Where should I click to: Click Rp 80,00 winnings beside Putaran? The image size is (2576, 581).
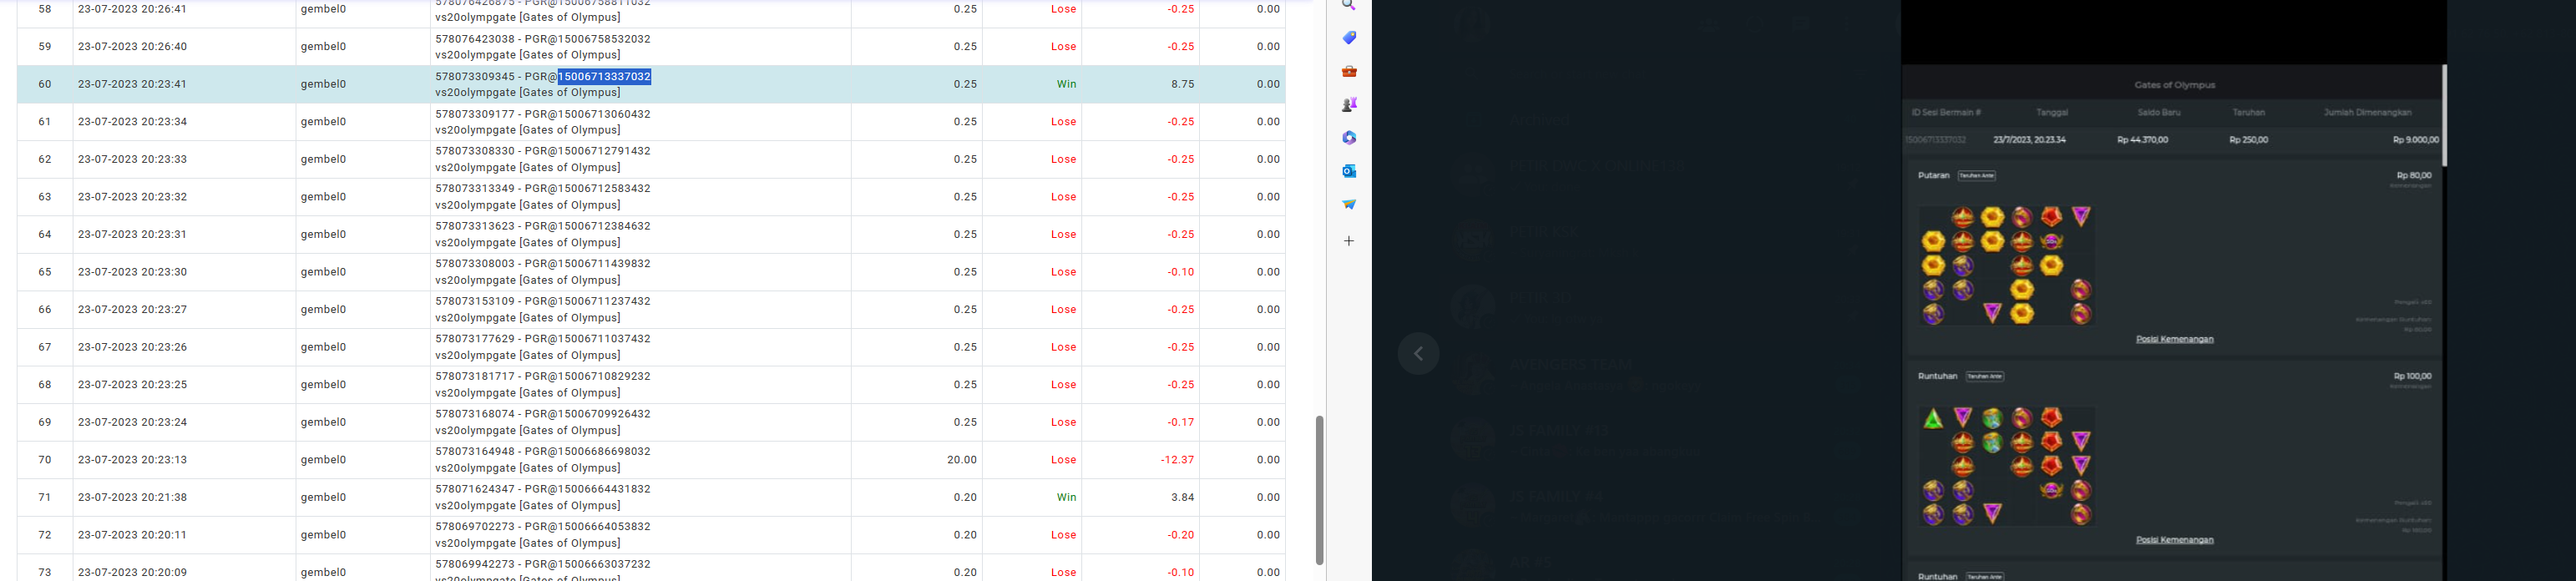[x=2413, y=175]
